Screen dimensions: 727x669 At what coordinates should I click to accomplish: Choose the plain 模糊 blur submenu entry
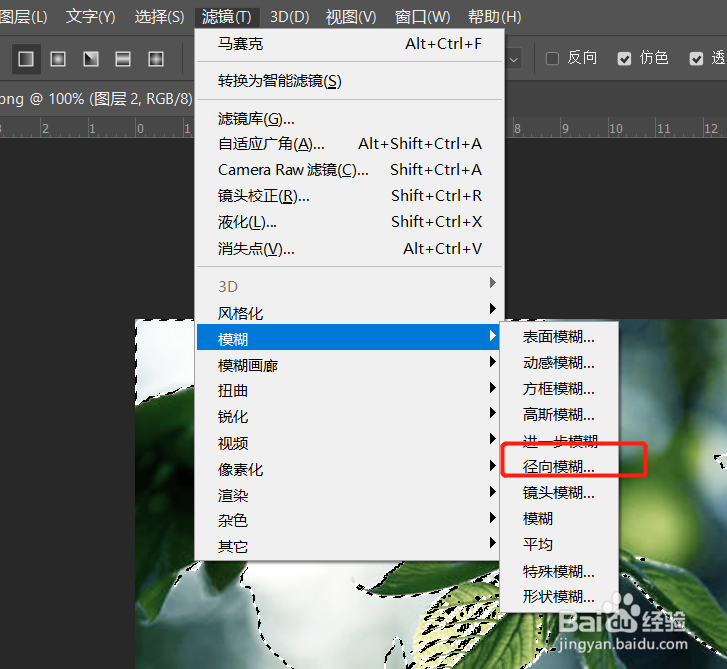point(559,518)
